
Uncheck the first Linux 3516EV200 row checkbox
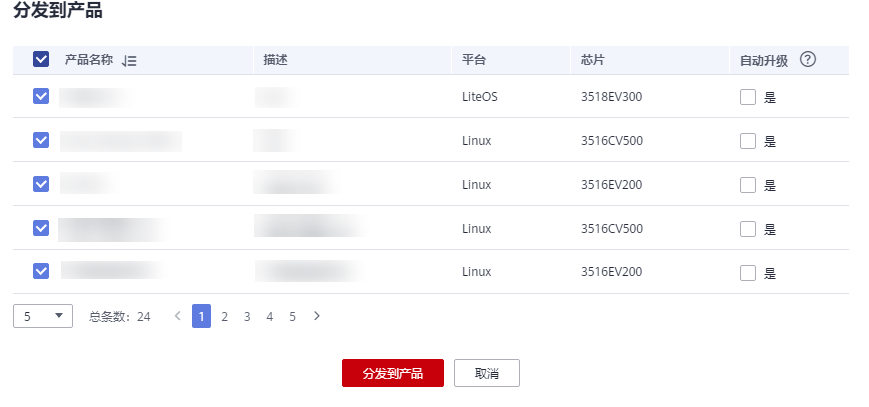[x=41, y=184]
